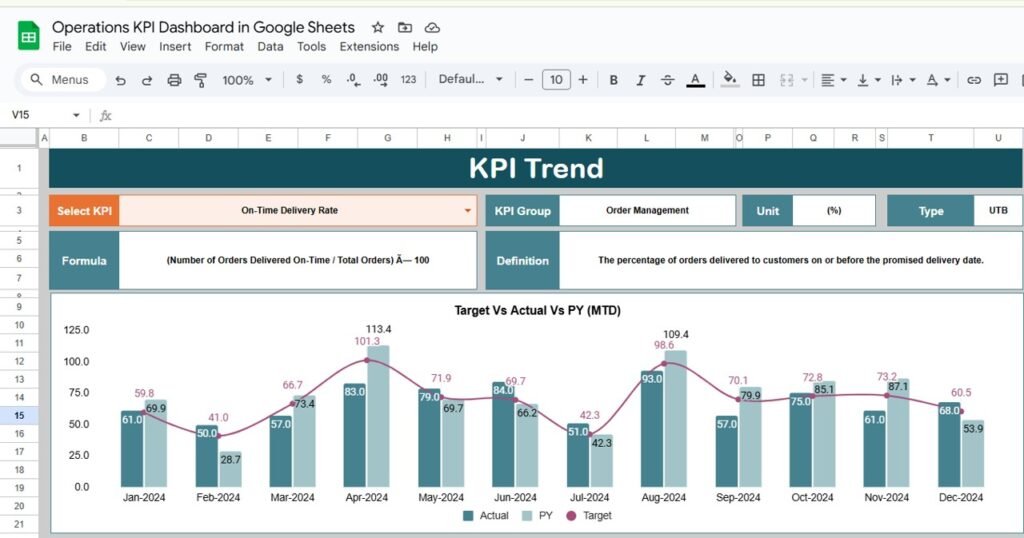The image size is (1024, 538).
Task: Click the Redo arrow
Action: coord(147,80)
